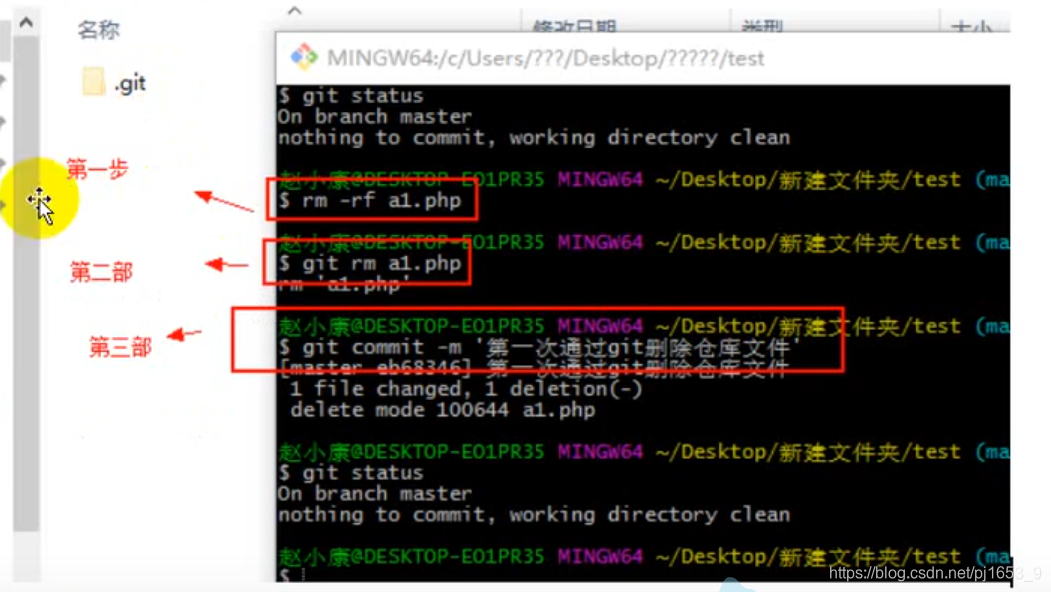Click the 'git rm a1.php' command line

371,263
